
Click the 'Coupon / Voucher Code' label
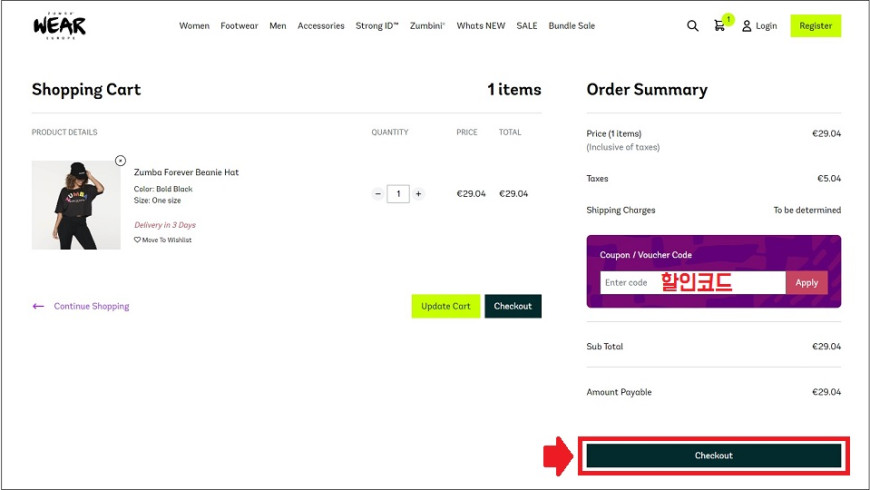tap(646, 255)
